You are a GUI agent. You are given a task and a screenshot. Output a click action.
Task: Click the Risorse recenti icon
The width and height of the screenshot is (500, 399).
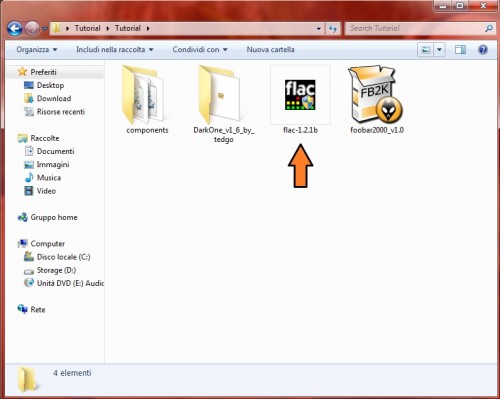[29, 111]
